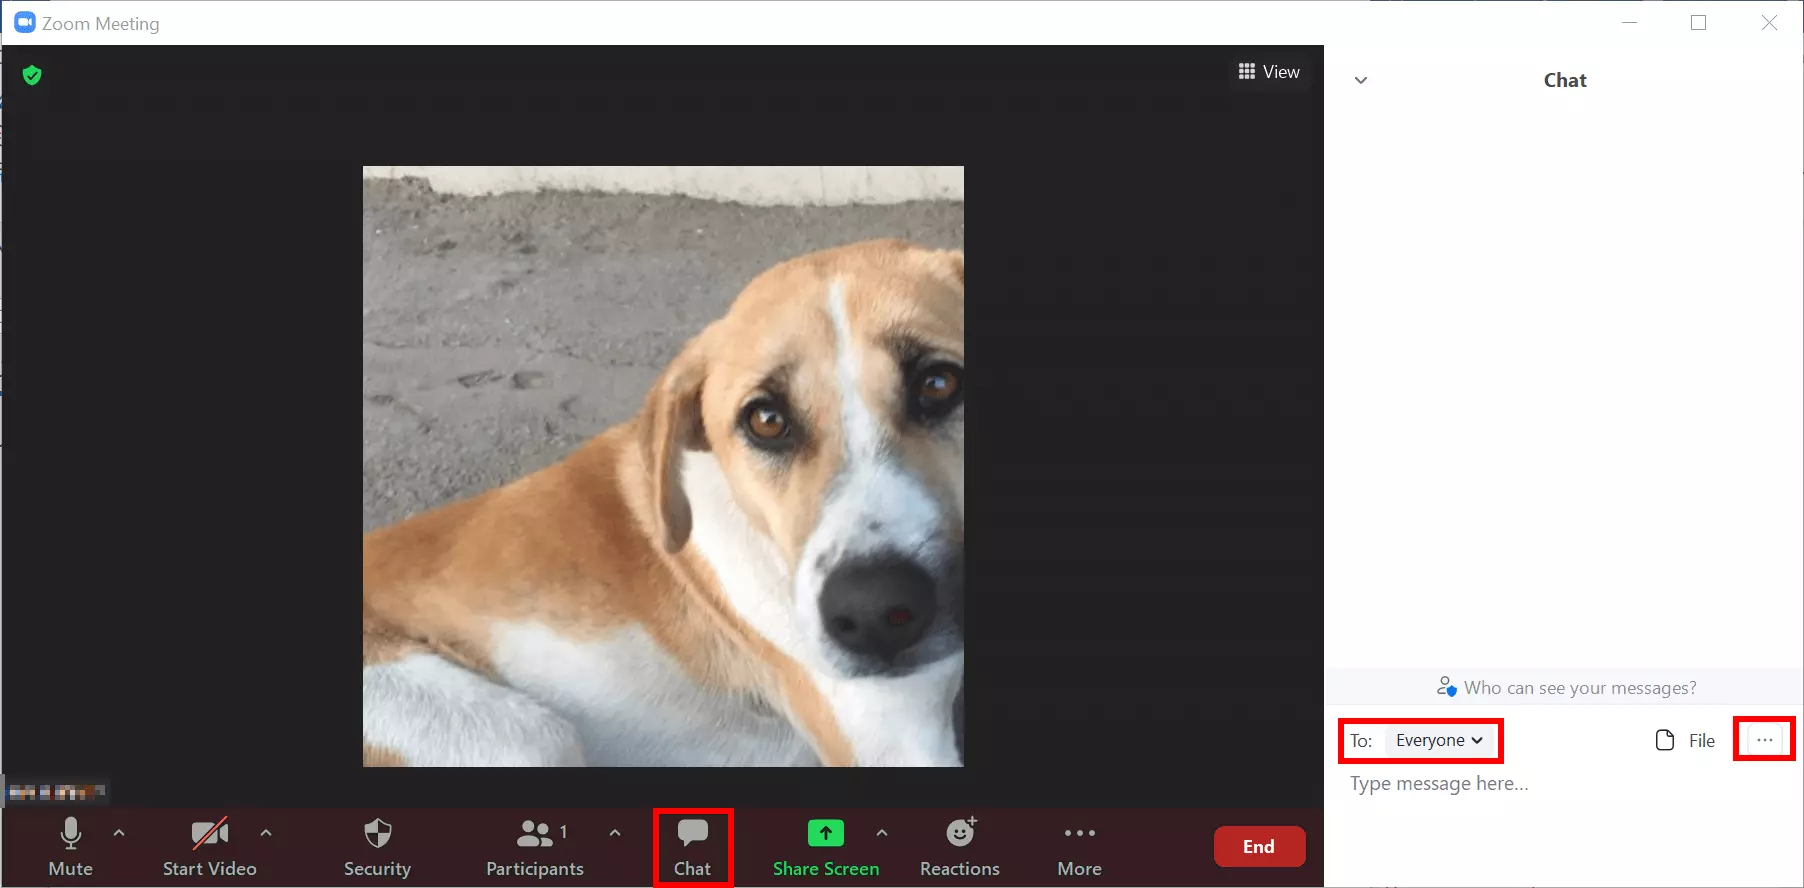Screen dimensions: 1804x888
Task: Expand share options arrow beside Share Screen
Action: click(882, 832)
